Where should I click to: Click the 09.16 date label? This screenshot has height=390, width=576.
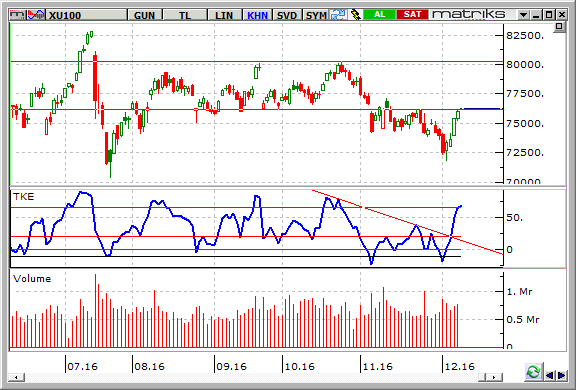coord(231,366)
